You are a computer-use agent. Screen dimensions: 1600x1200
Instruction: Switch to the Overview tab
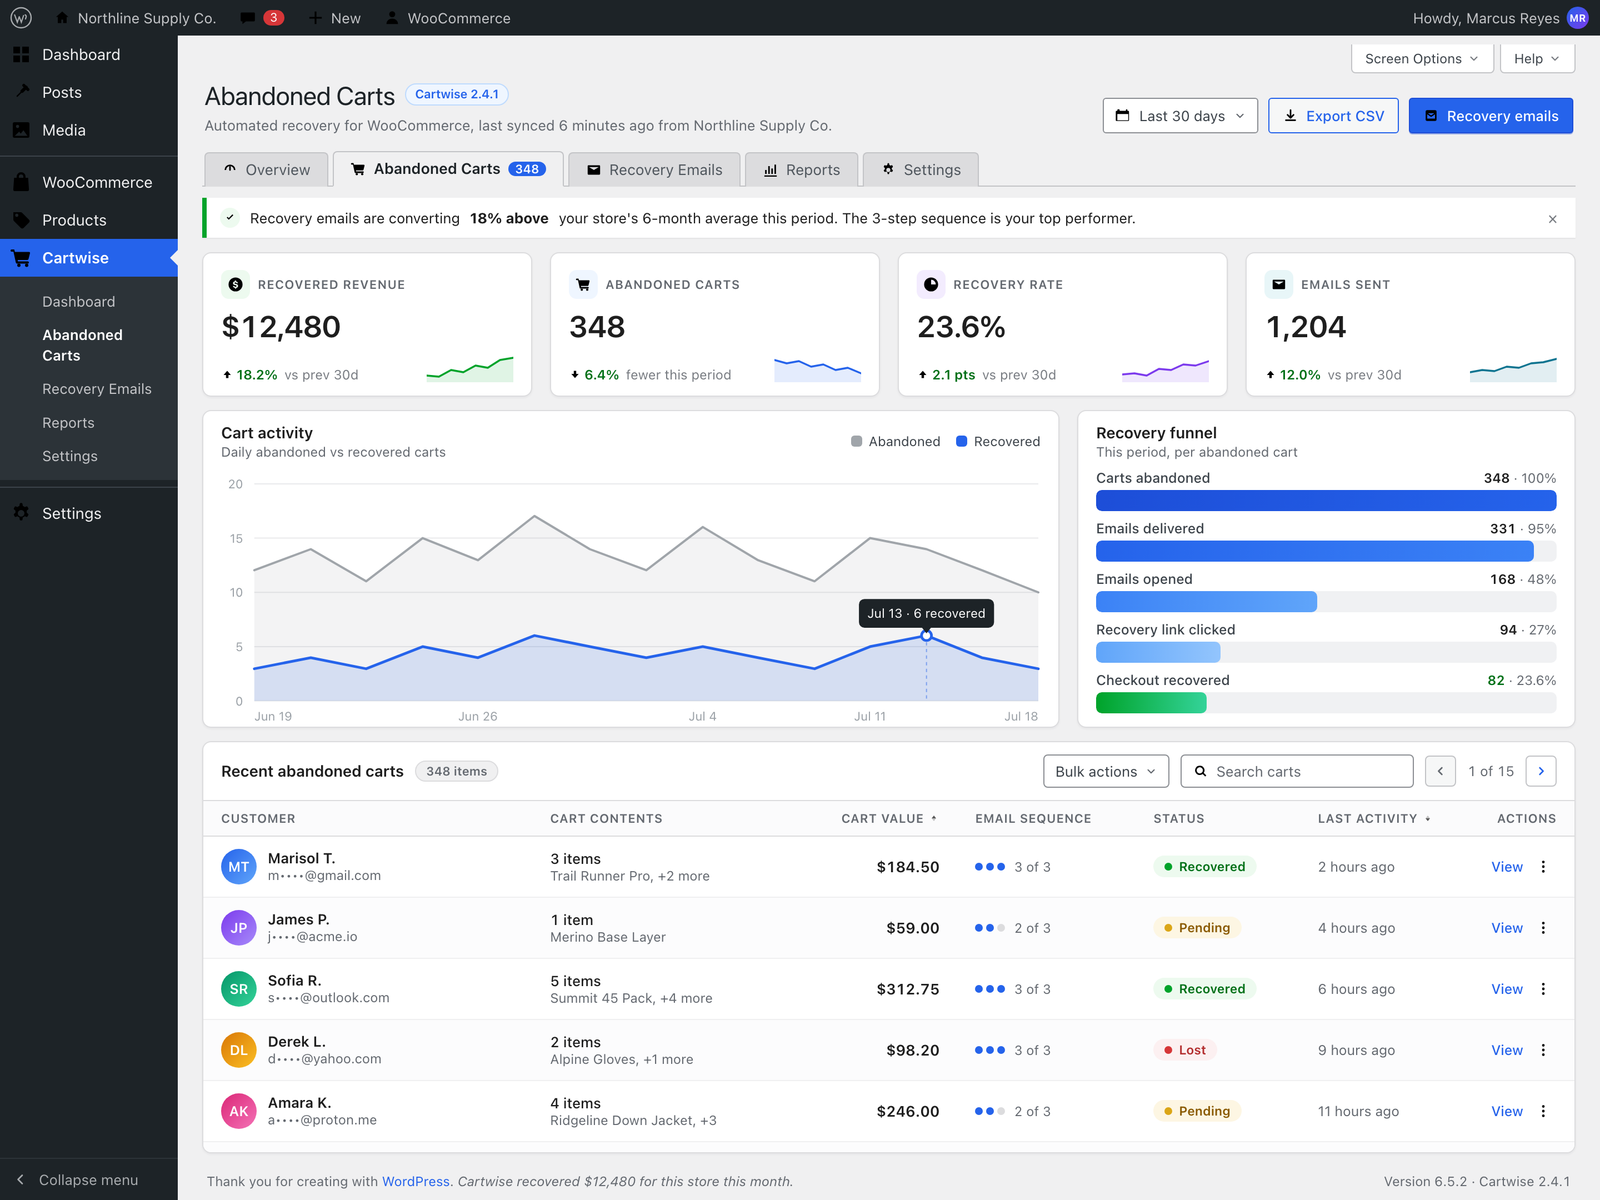point(267,170)
